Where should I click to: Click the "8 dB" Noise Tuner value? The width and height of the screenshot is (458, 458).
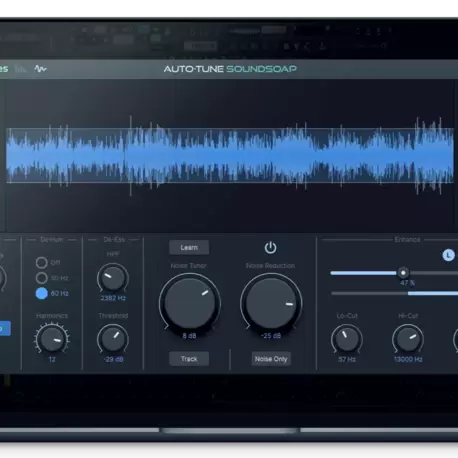(x=189, y=336)
